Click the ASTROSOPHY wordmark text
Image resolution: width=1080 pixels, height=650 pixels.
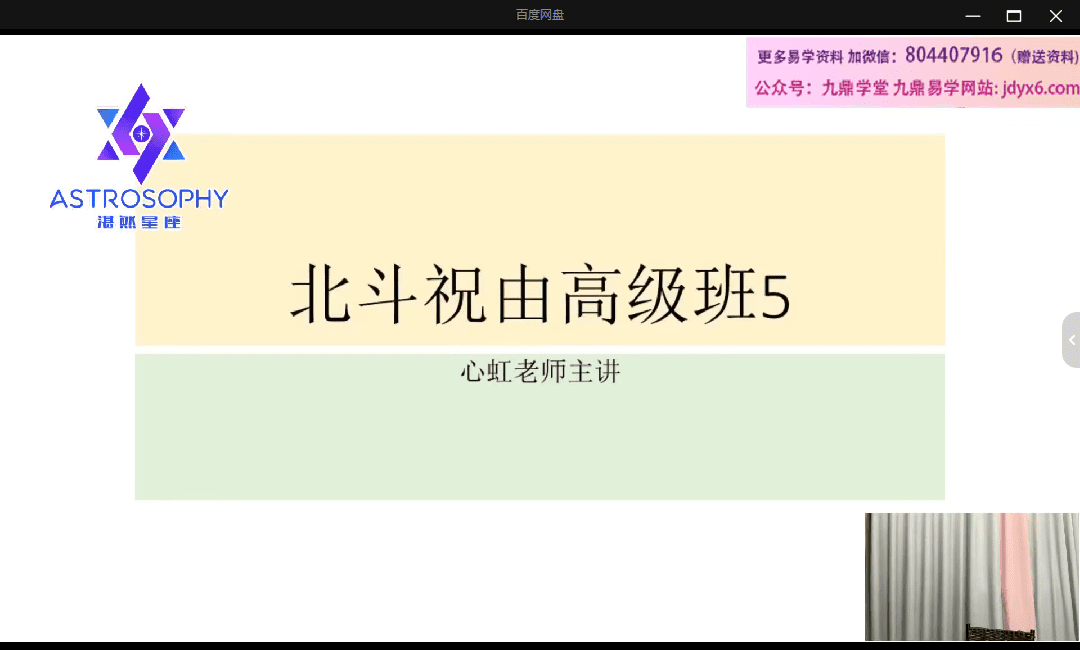pyautogui.click(x=139, y=199)
